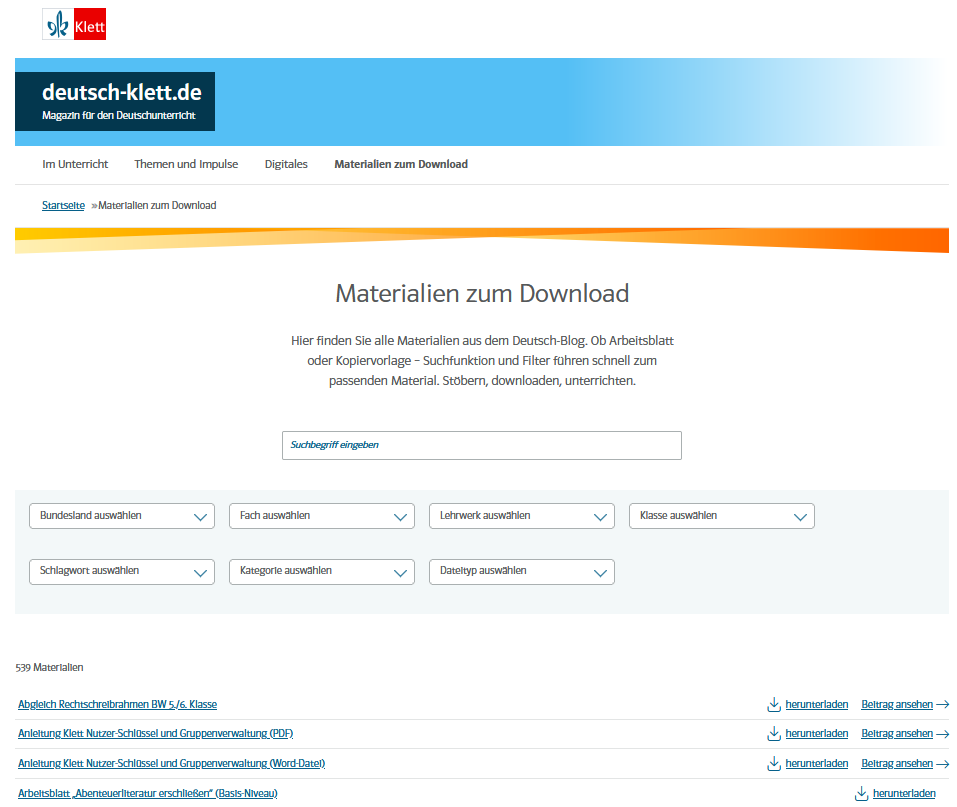Expand the Schlagwort auswählen dropdown
This screenshot has height=807, width=957.
pos(122,571)
